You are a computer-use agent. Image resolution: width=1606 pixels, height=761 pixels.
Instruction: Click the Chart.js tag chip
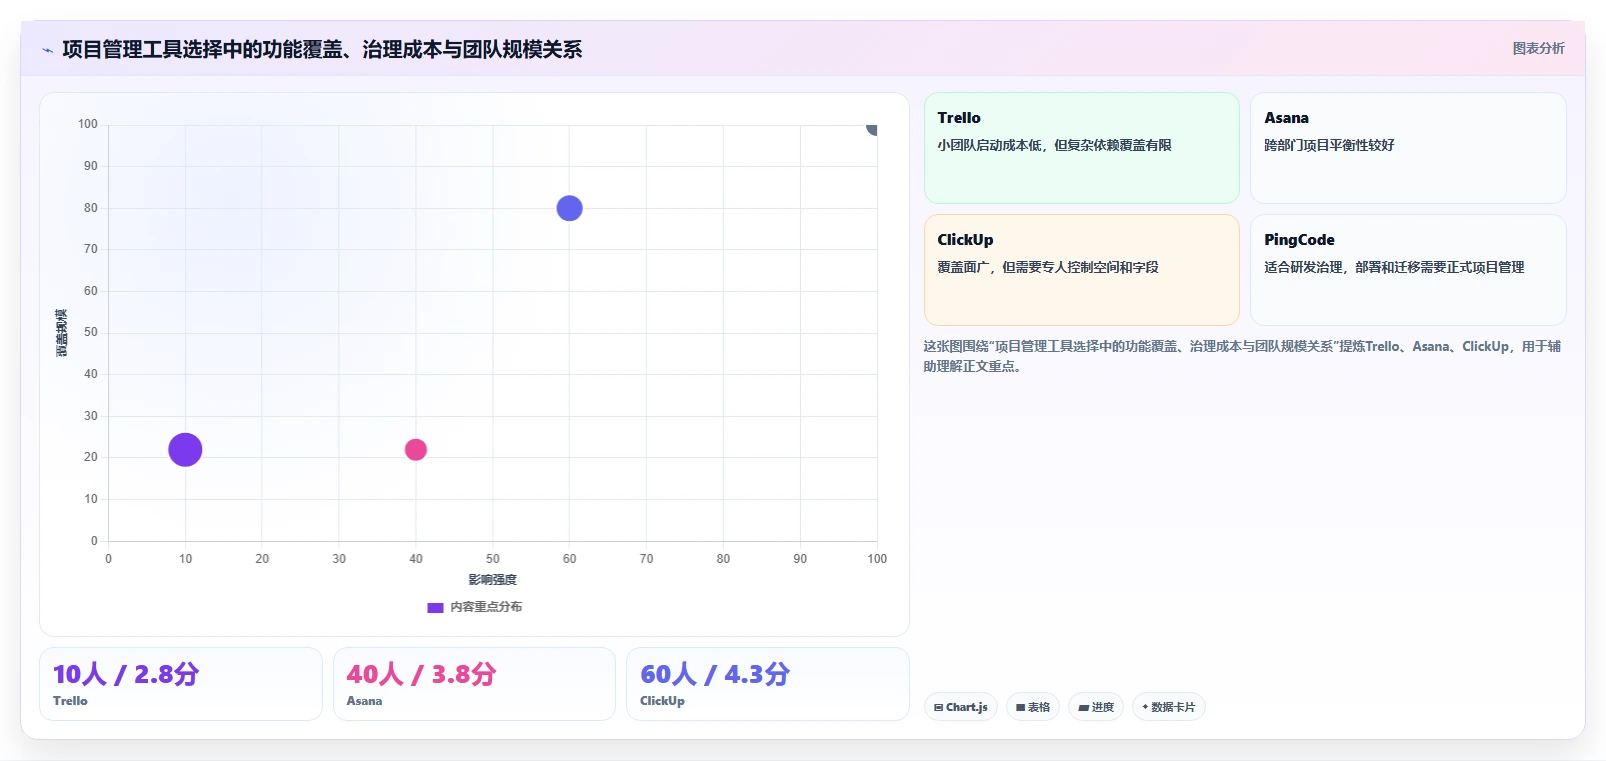(961, 707)
